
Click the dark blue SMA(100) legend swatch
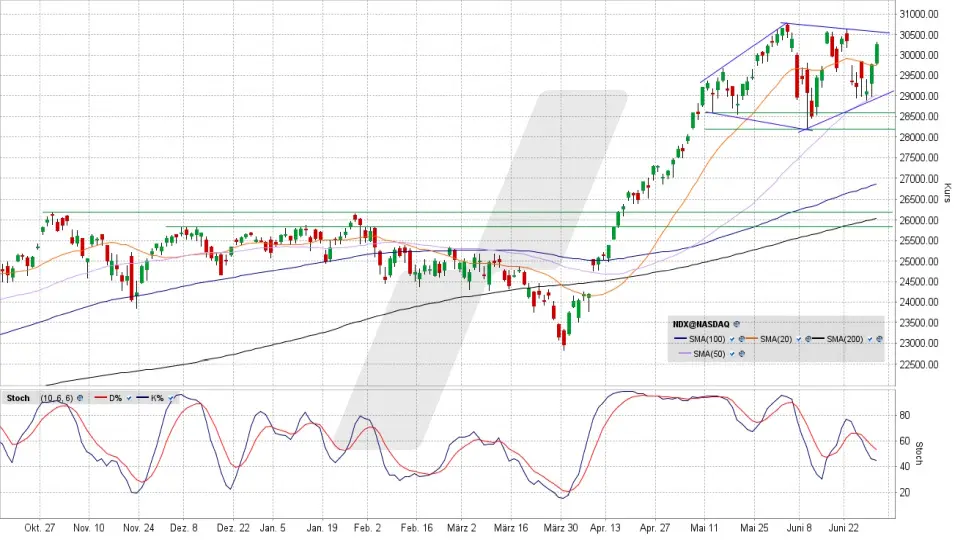680,338
